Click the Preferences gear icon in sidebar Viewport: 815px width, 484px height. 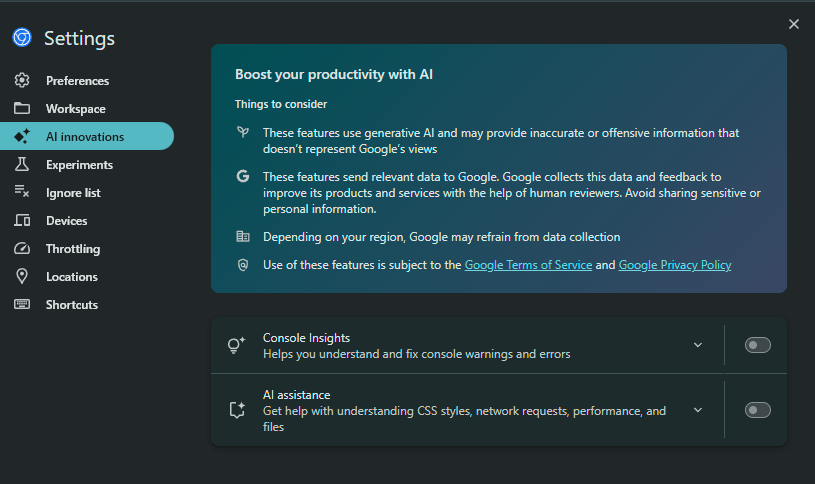point(22,81)
